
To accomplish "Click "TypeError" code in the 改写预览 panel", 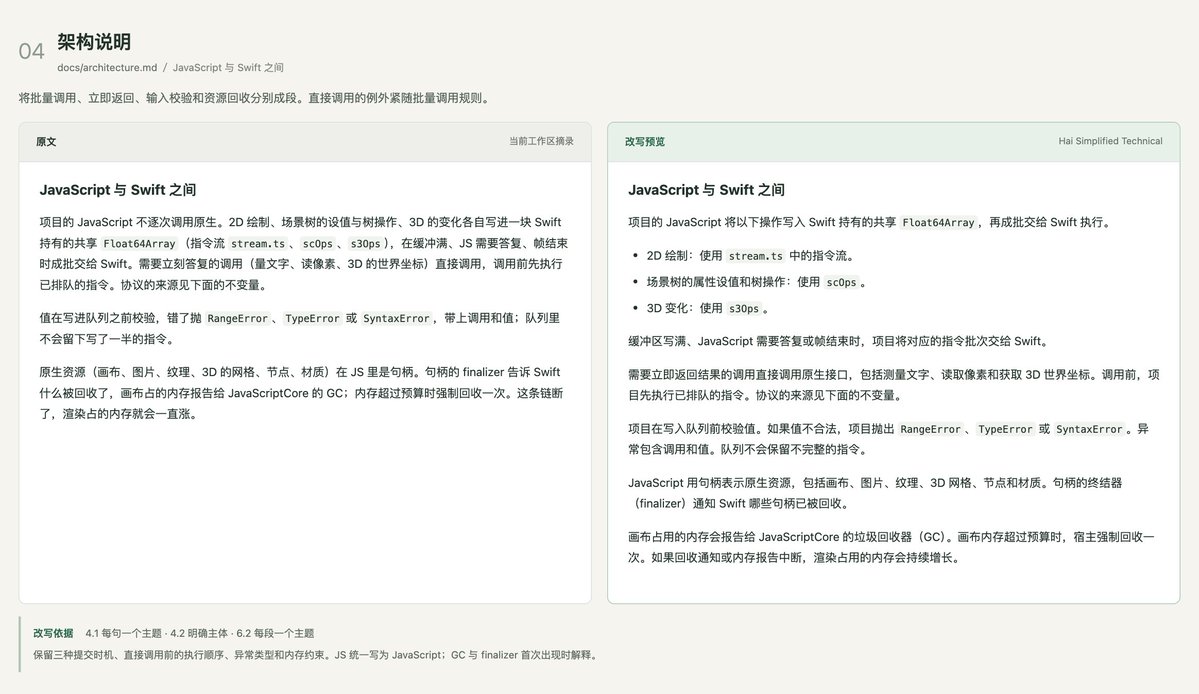I will click(x=1006, y=430).
